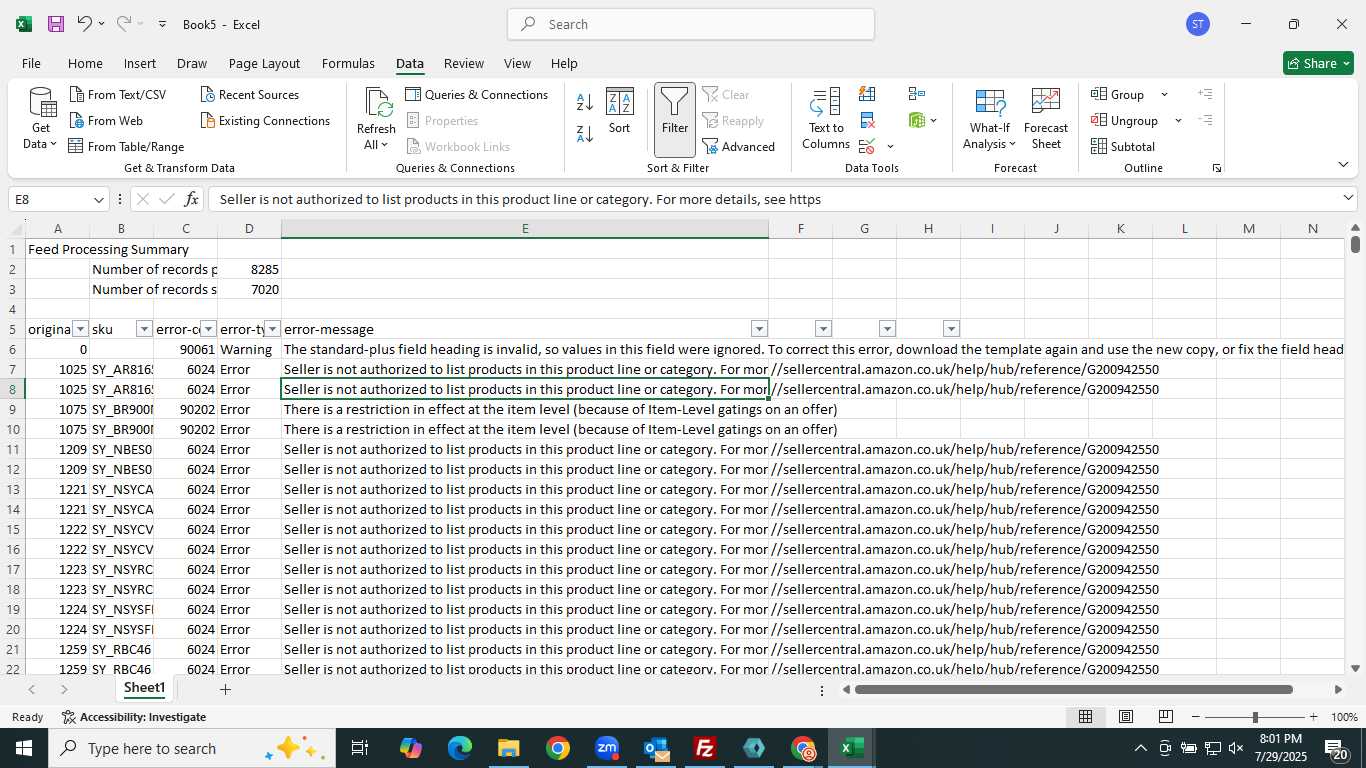
Task: Open FileZilla from the taskbar
Action: [x=705, y=748]
